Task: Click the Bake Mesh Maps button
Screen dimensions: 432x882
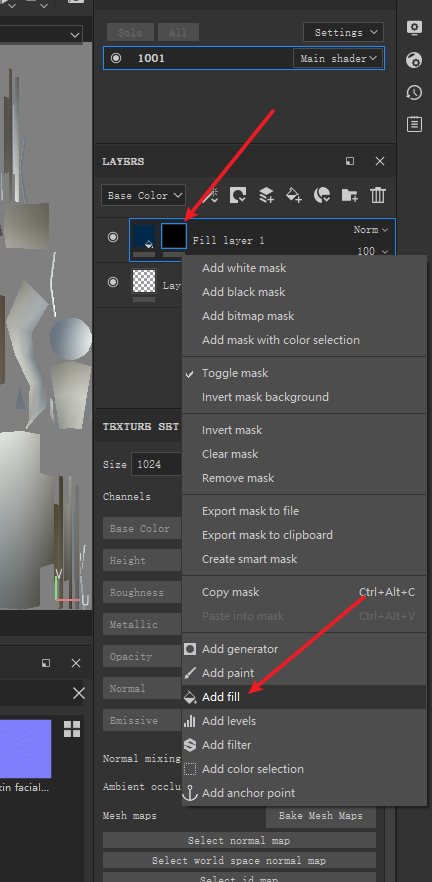Action: (321, 816)
